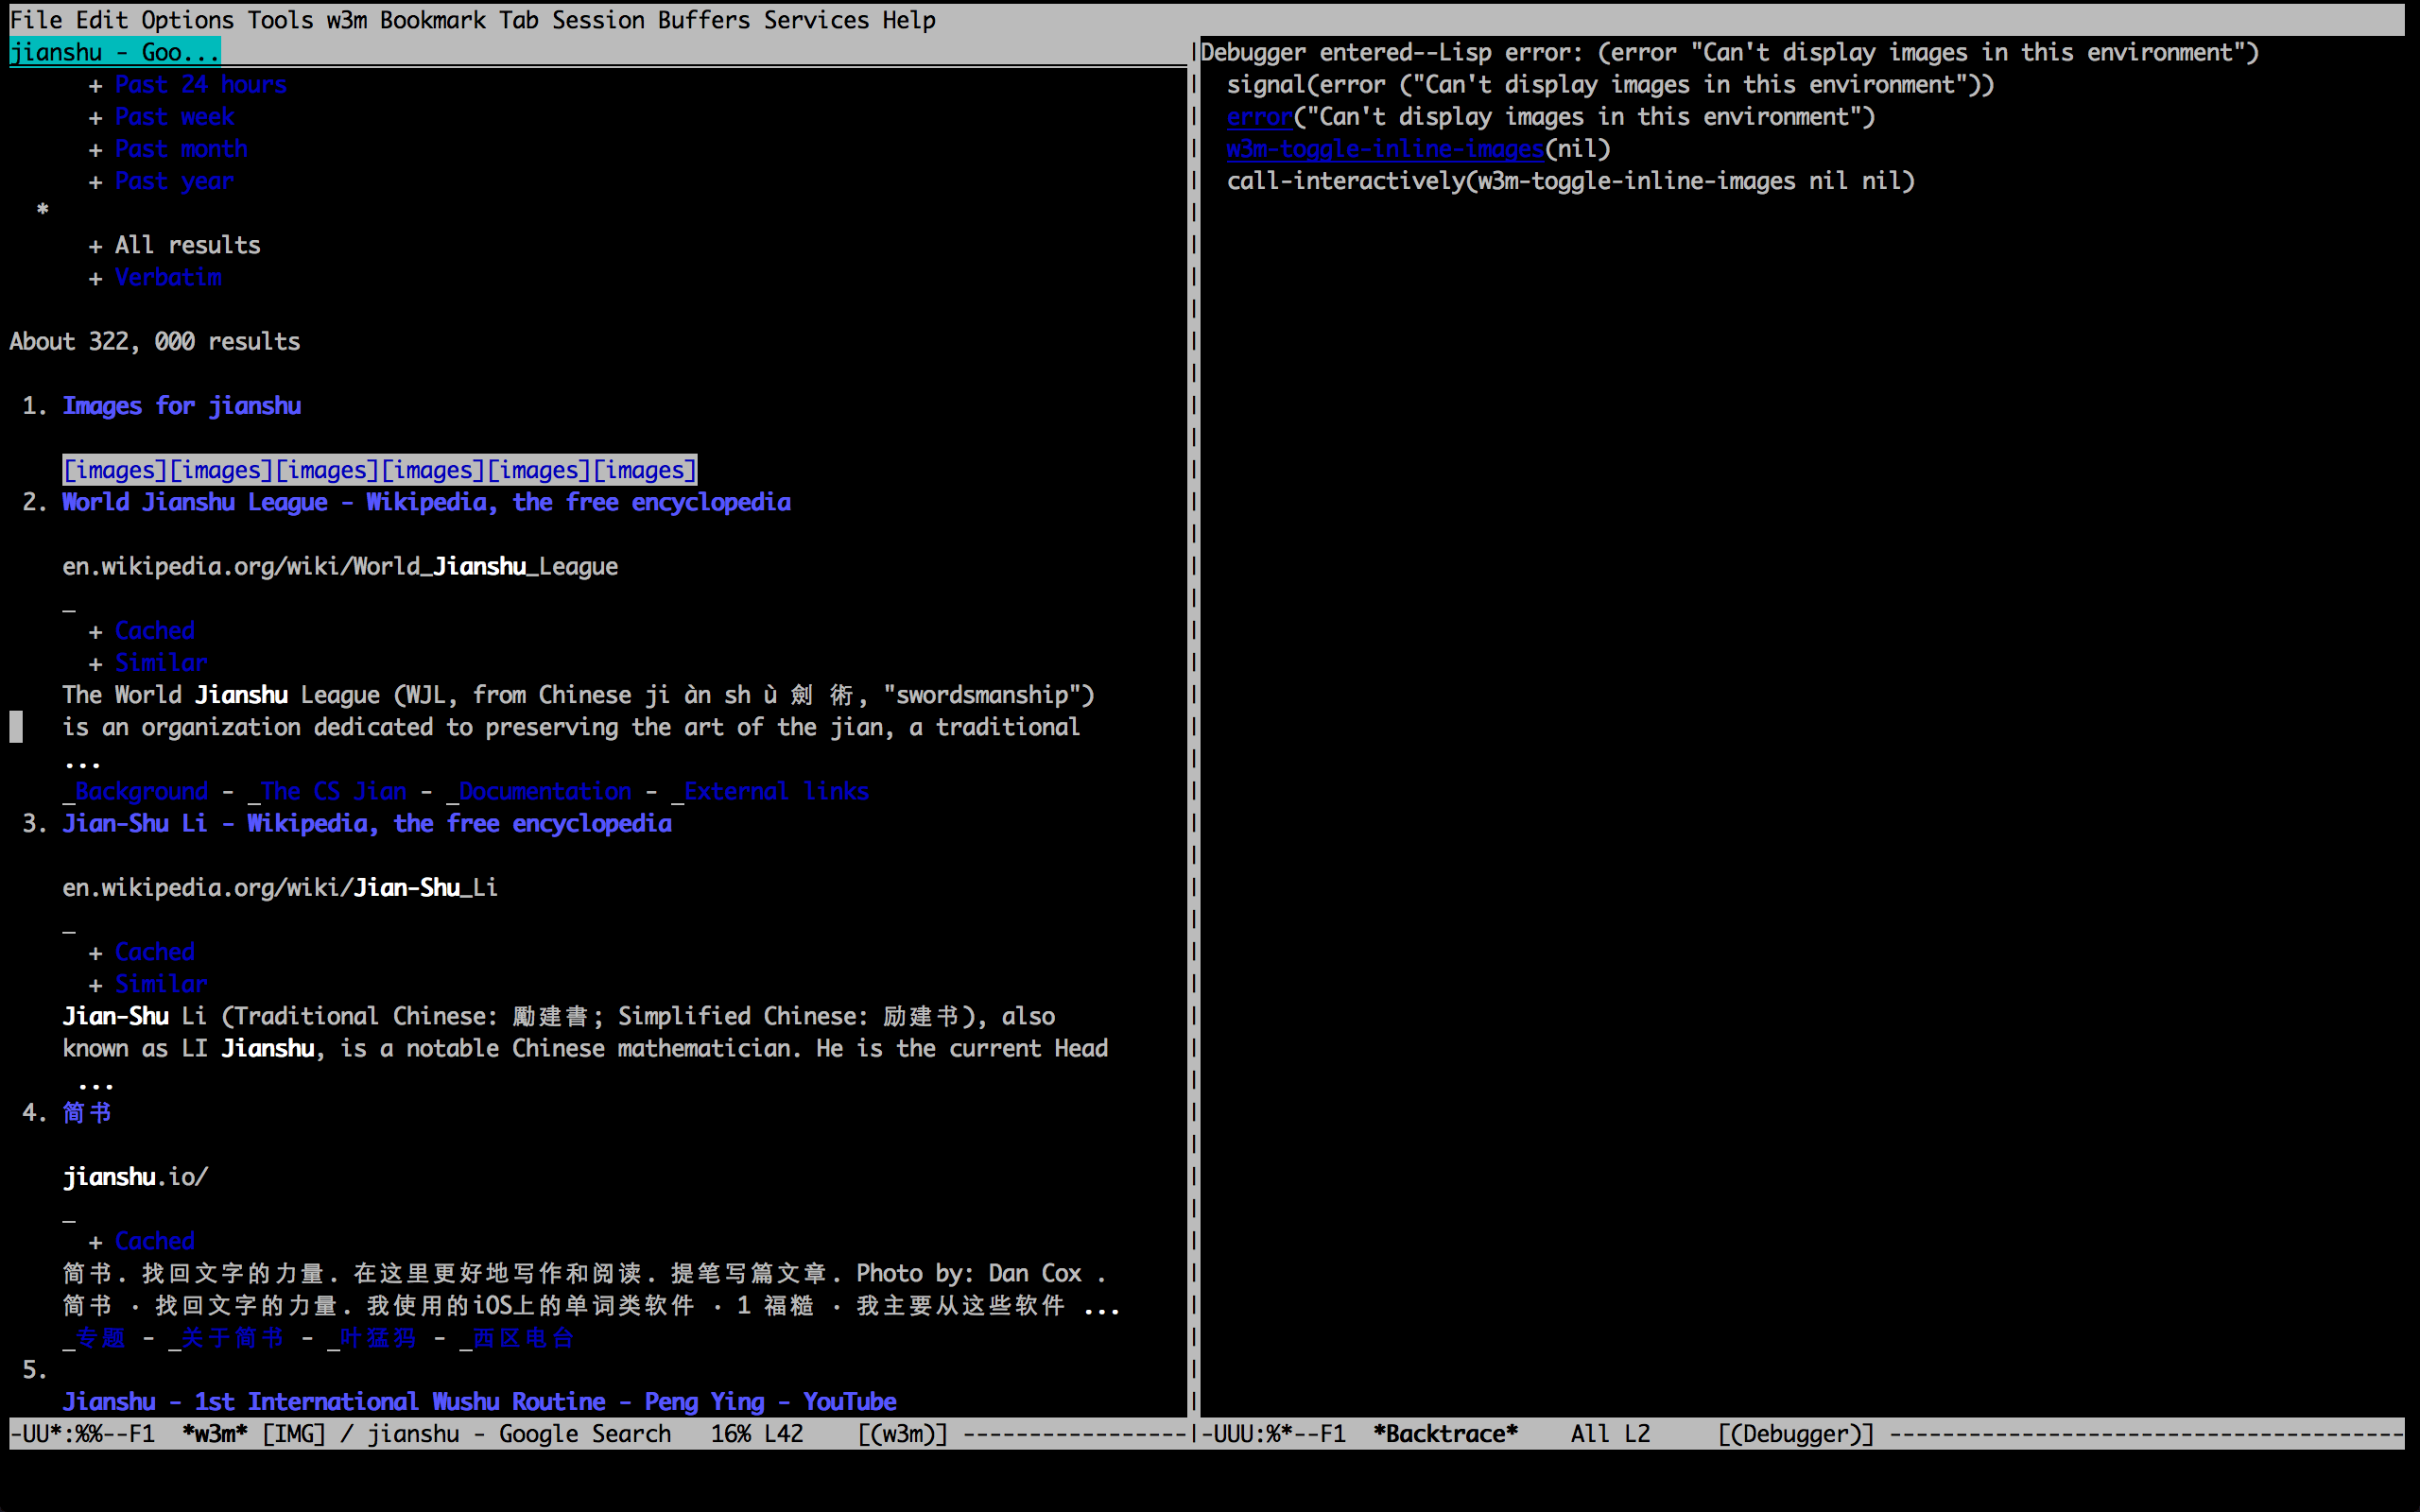Open the Options menu
This screenshot has width=2420, height=1512.
(187, 20)
